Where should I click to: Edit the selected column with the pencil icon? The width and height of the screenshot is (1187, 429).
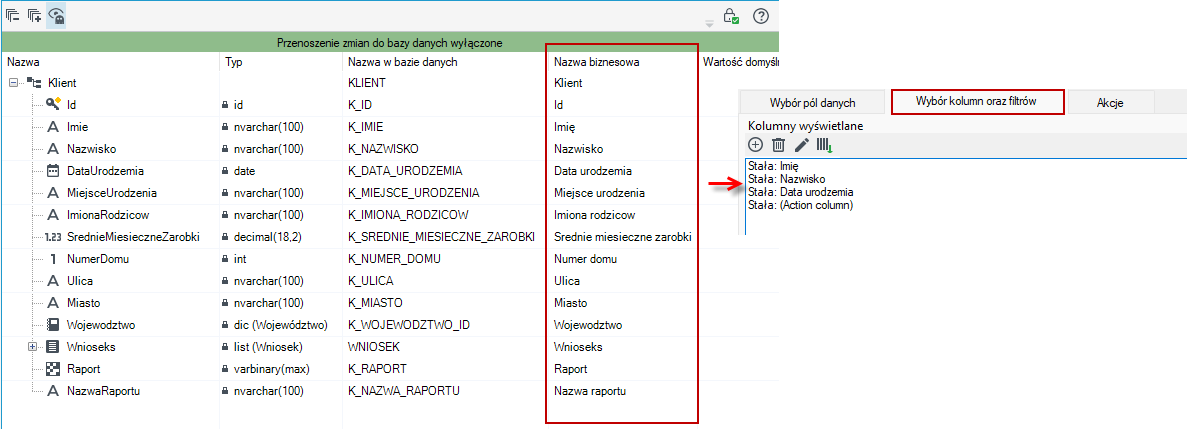[x=802, y=145]
